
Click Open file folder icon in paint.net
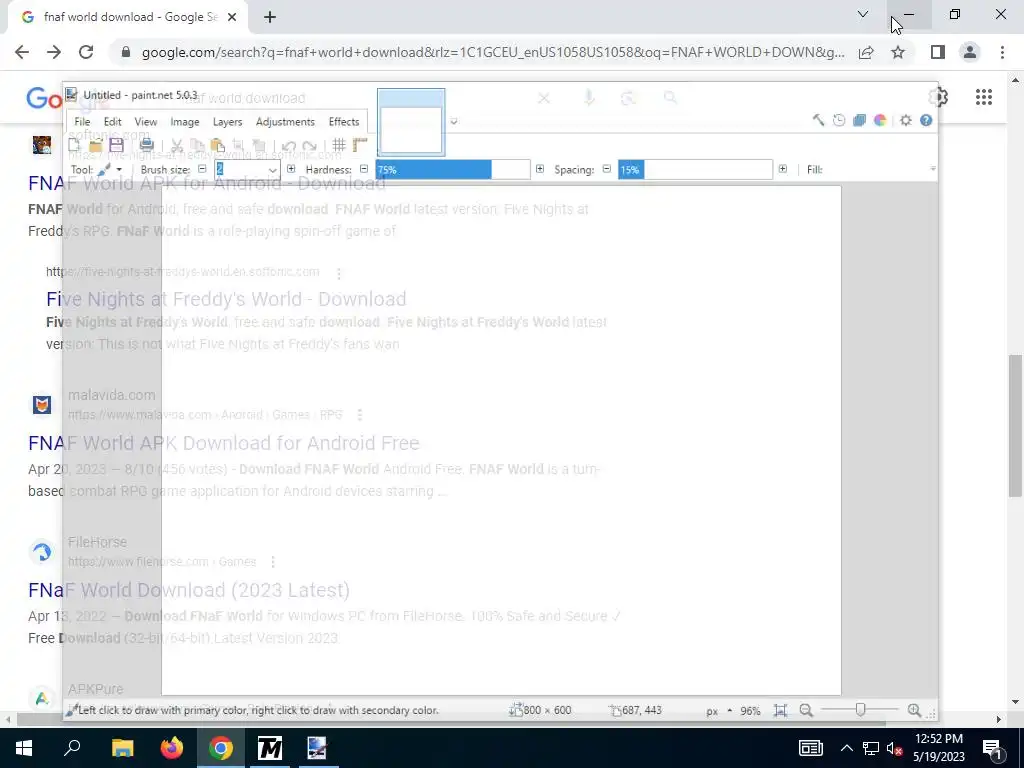point(95,145)
